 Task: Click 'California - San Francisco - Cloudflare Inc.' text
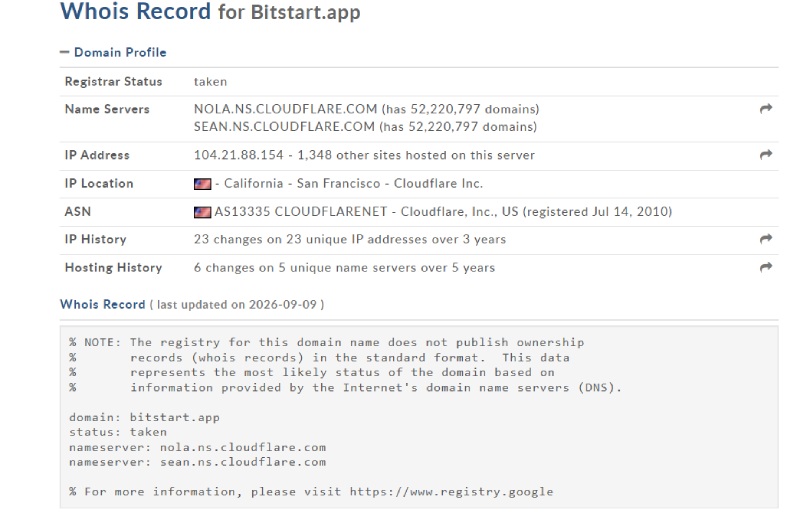click(x=353, y=183)
